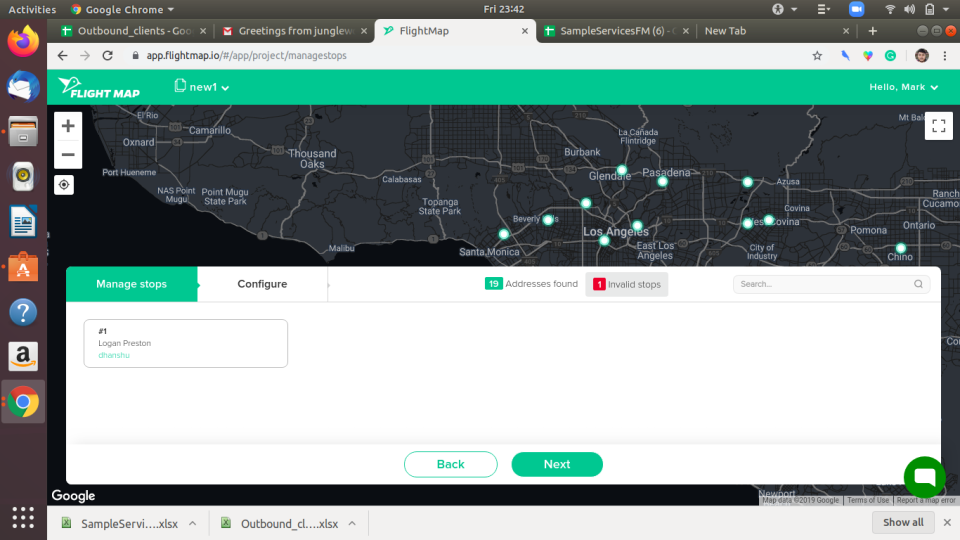This screenshot has width=960, height=540.
Task: Open LibreOffice Writer from dock
Action: point(23,222)
